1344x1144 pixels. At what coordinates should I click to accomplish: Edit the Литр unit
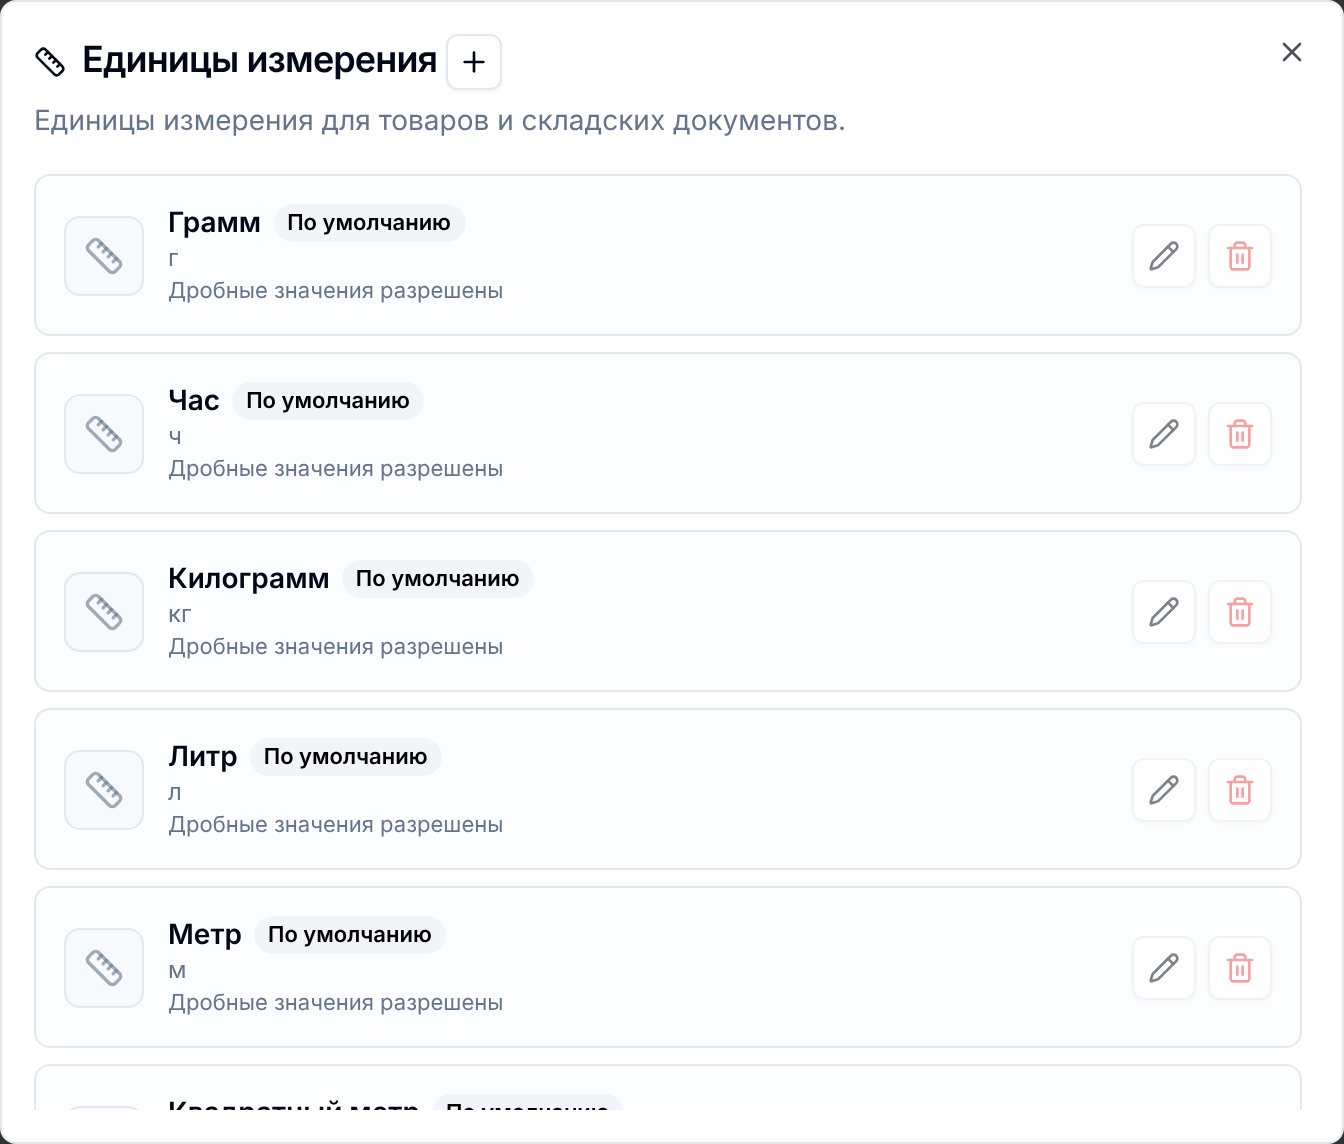(1164, 790)
